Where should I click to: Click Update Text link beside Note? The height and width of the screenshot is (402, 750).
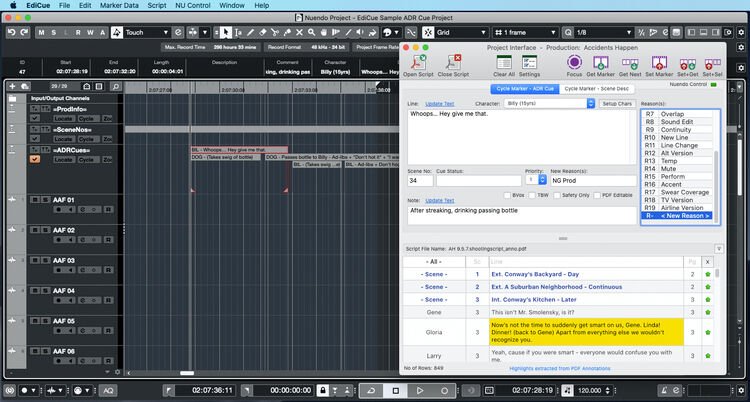pos(440,201)
